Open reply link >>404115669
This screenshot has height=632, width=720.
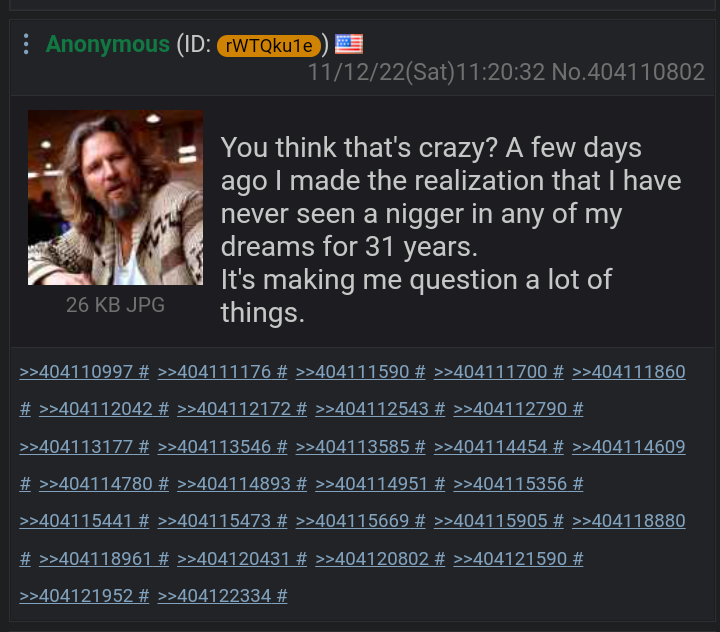352,521
